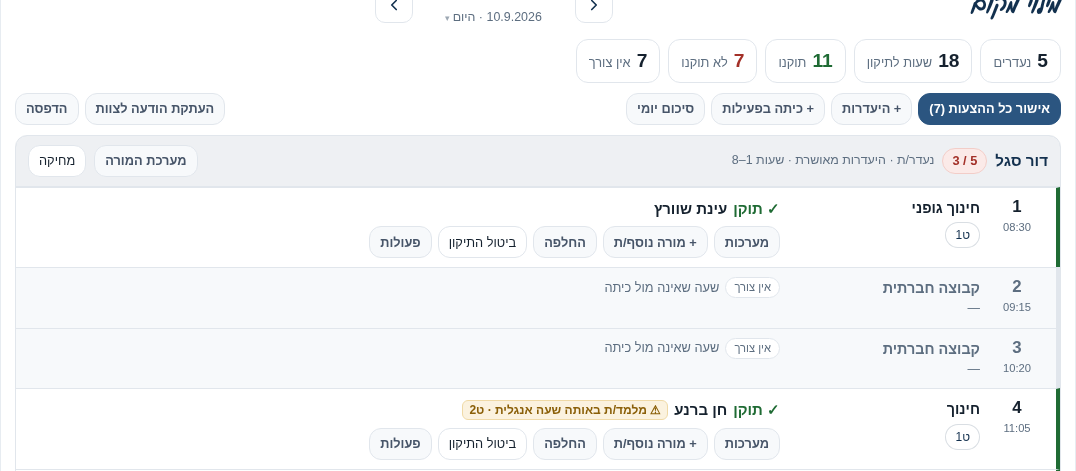Click substitute name חן ברנע

[x=700, y=411]
